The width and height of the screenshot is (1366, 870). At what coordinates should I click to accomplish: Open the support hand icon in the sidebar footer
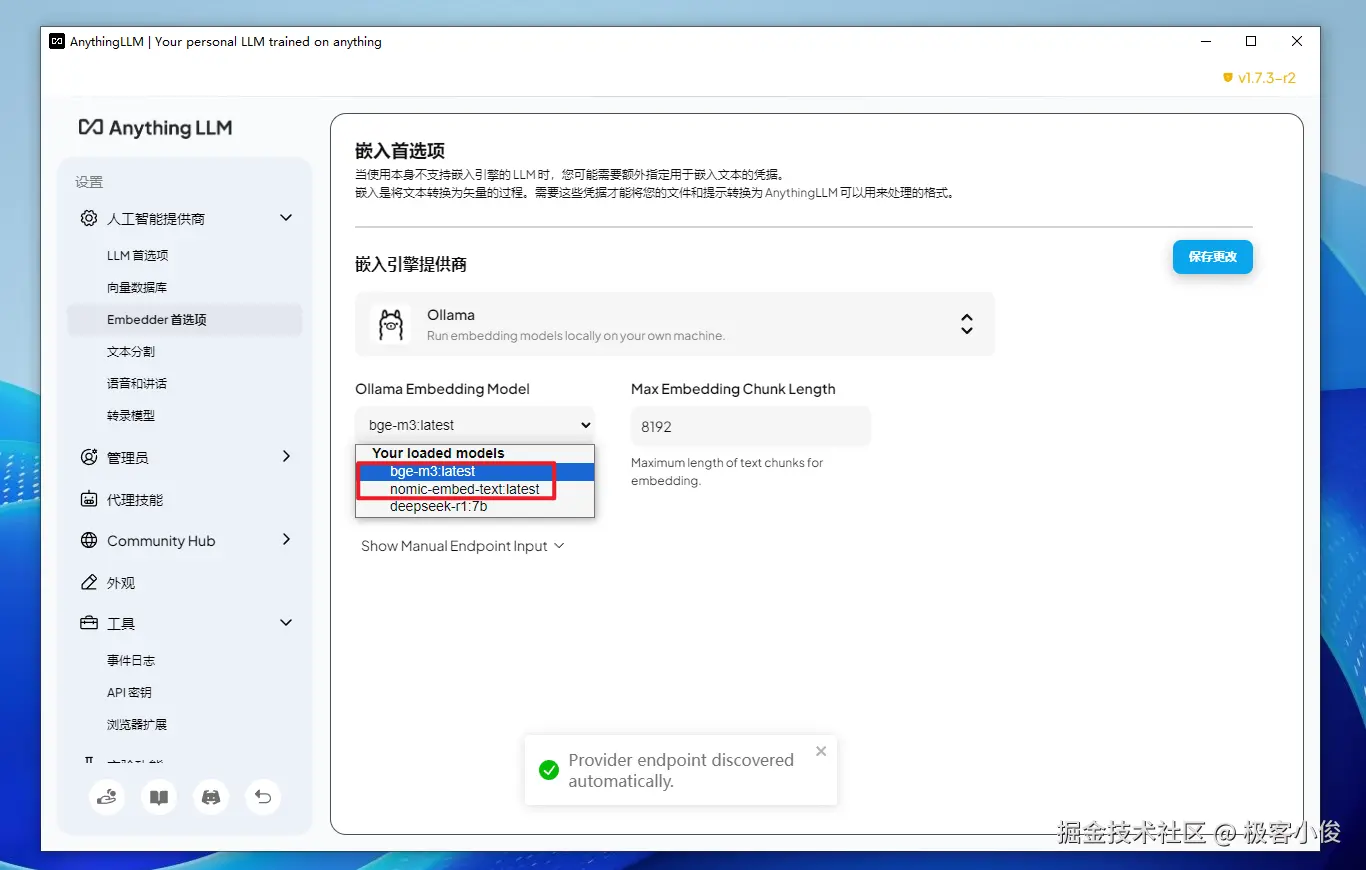(107, 797)
